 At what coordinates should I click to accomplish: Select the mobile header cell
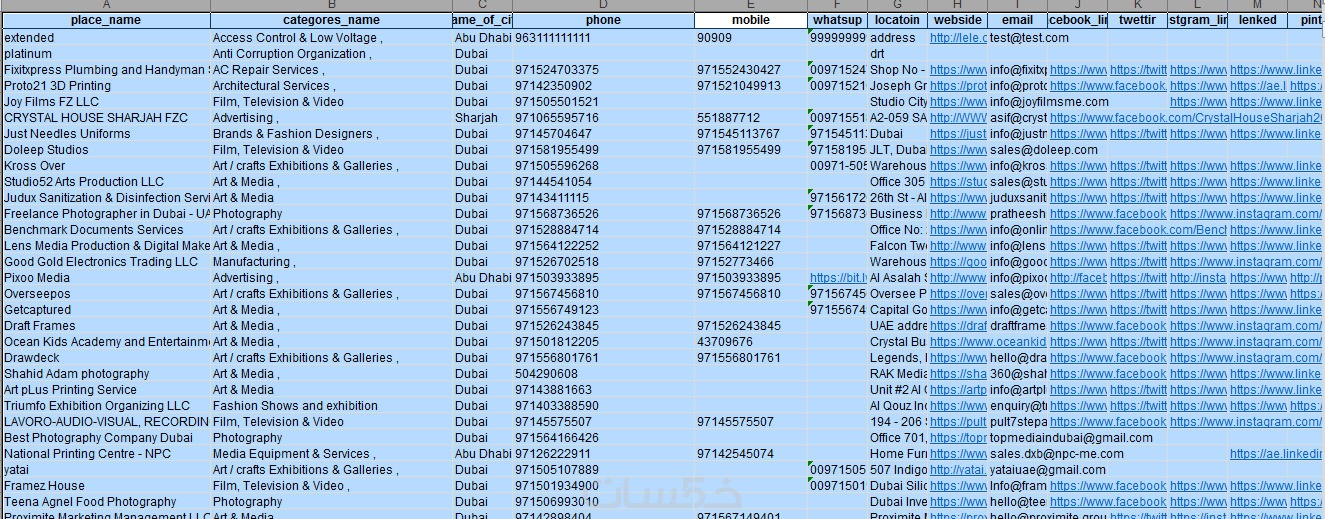click(751, 20)
